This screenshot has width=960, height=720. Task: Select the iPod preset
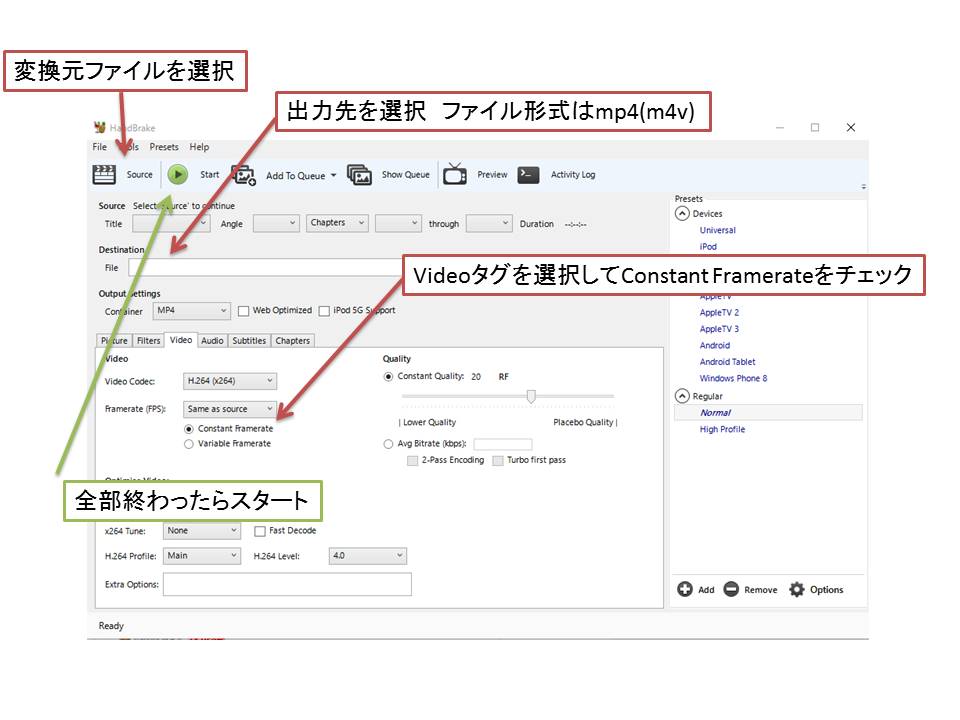coord(708,247)
